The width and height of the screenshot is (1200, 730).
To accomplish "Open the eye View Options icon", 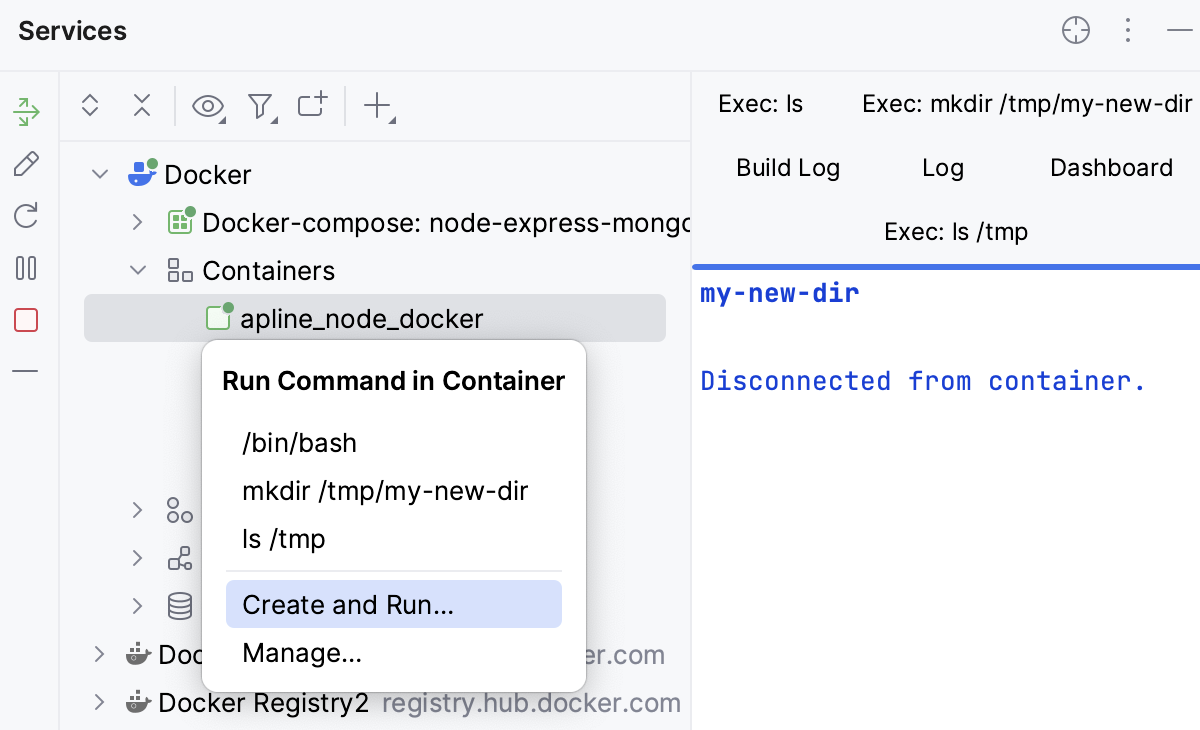I will coord(208,105).
